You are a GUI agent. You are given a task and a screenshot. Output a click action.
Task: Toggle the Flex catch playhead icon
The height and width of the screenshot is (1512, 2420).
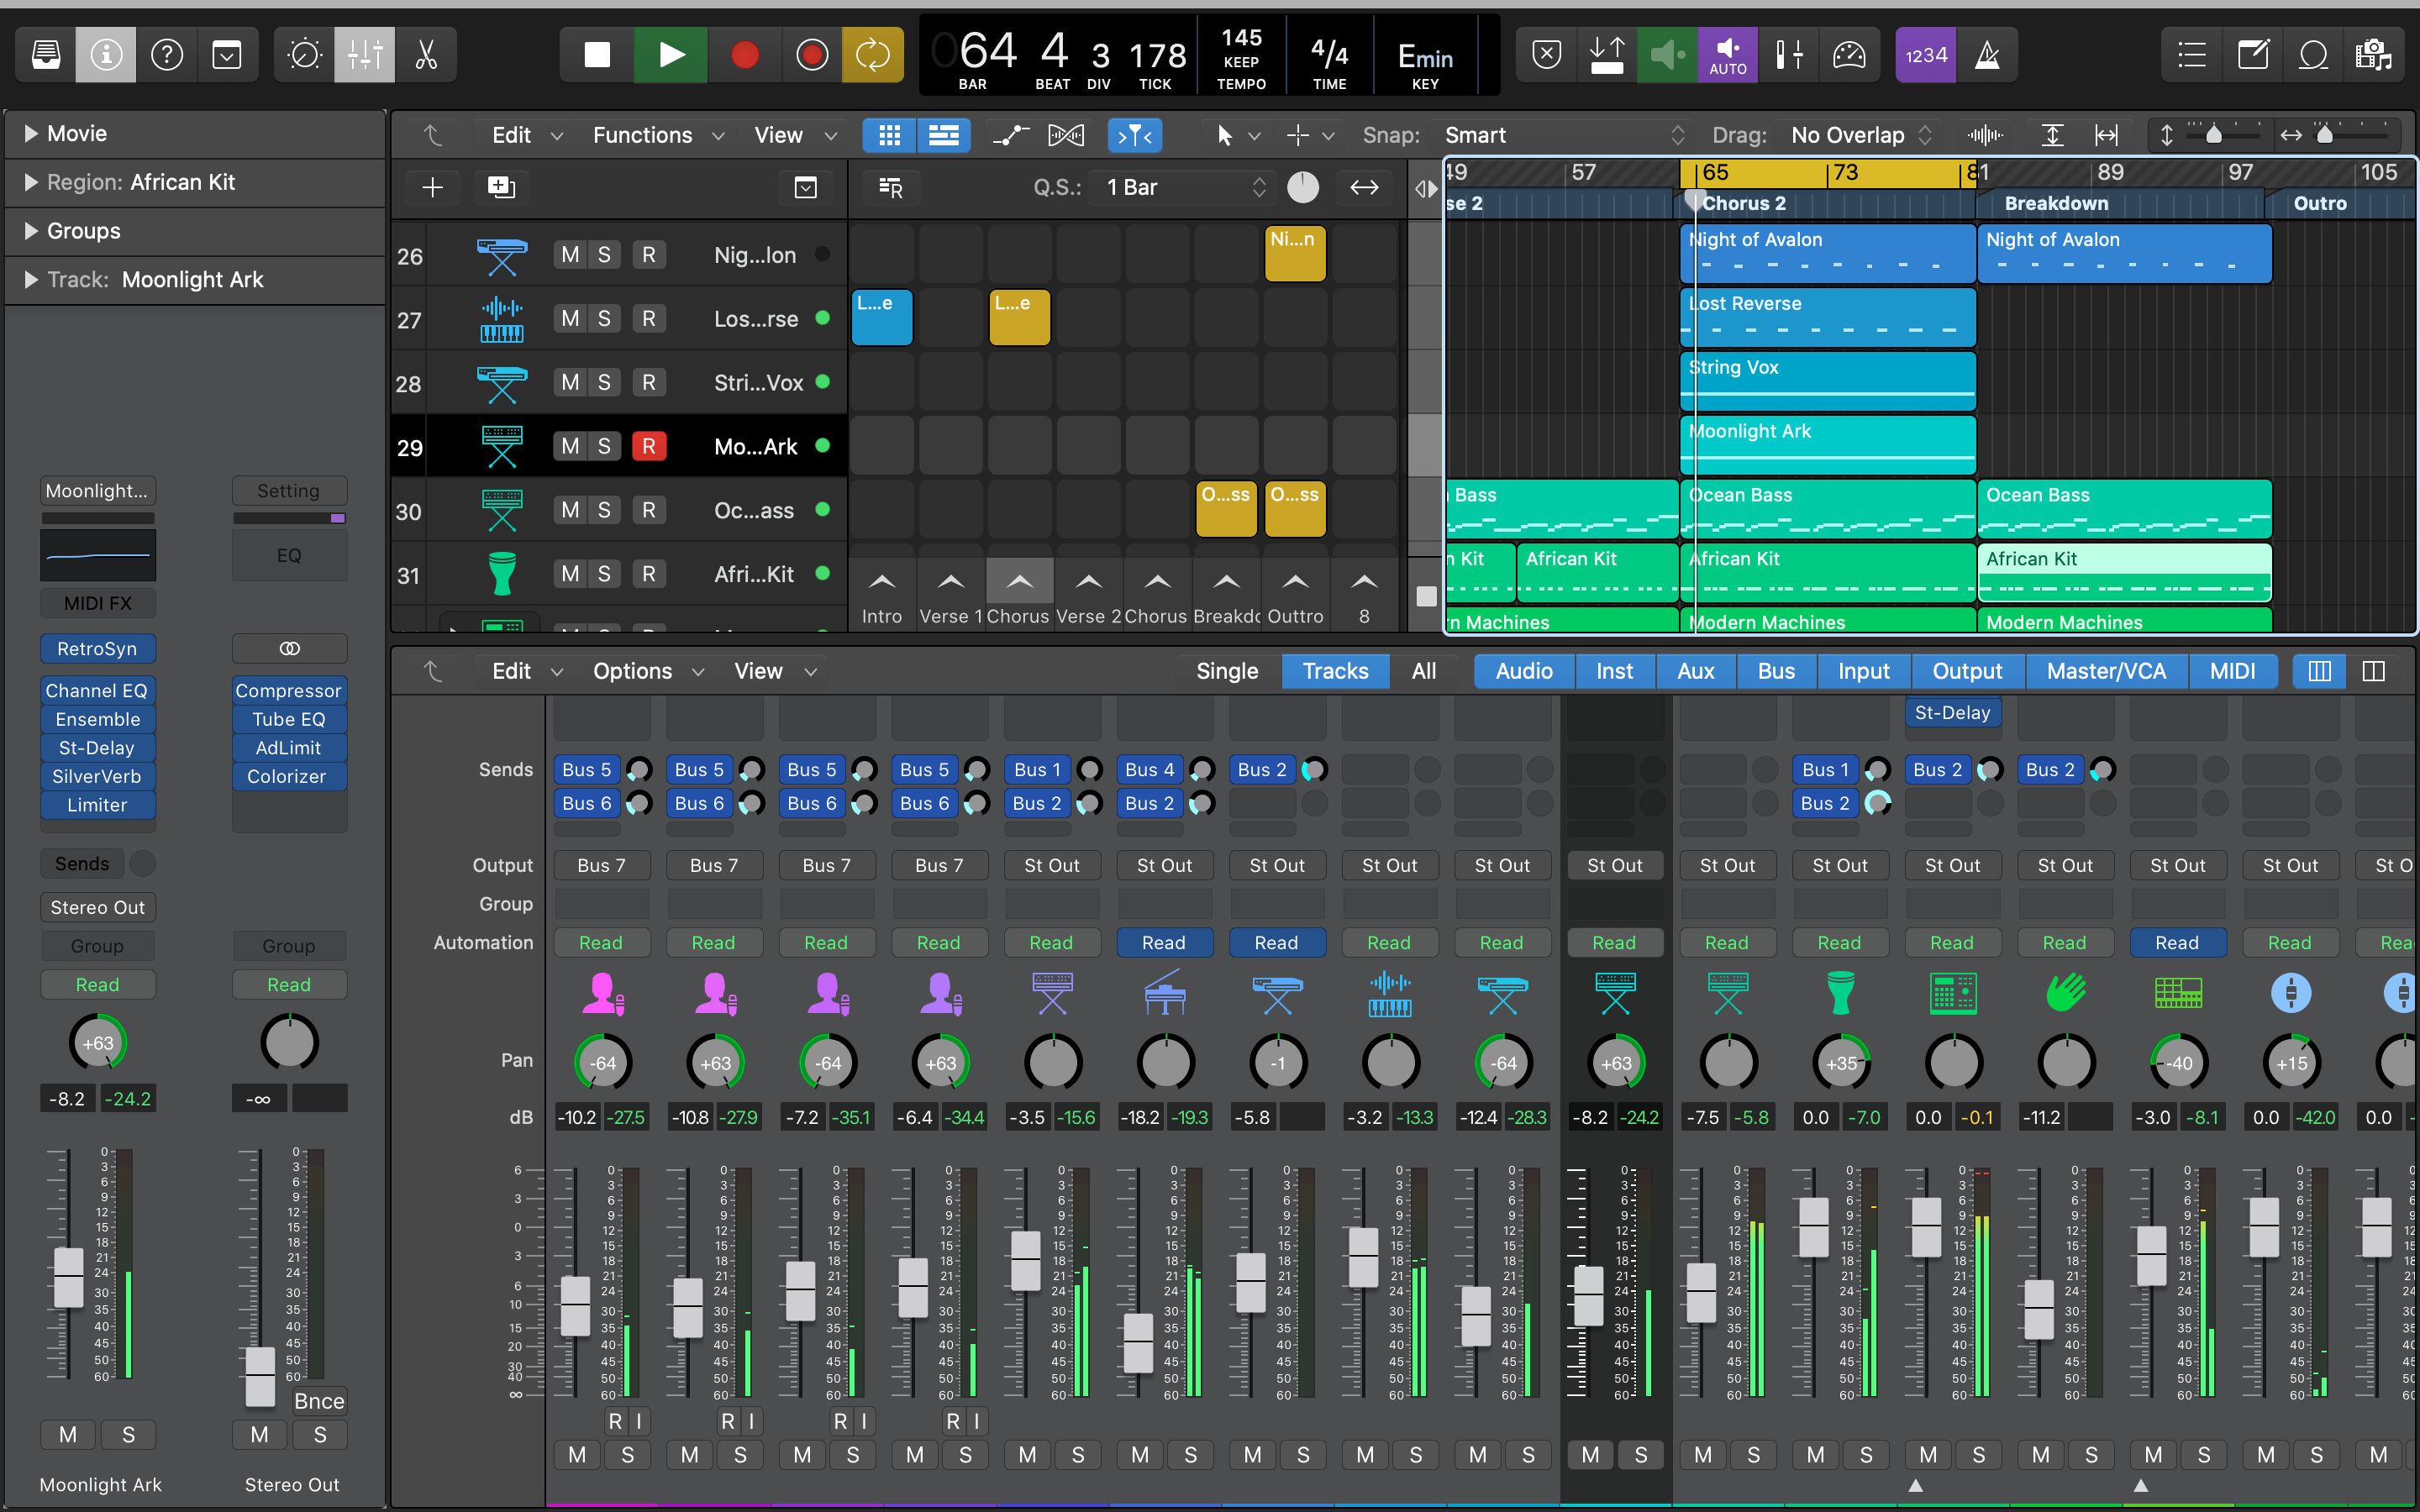[1134, 135]
